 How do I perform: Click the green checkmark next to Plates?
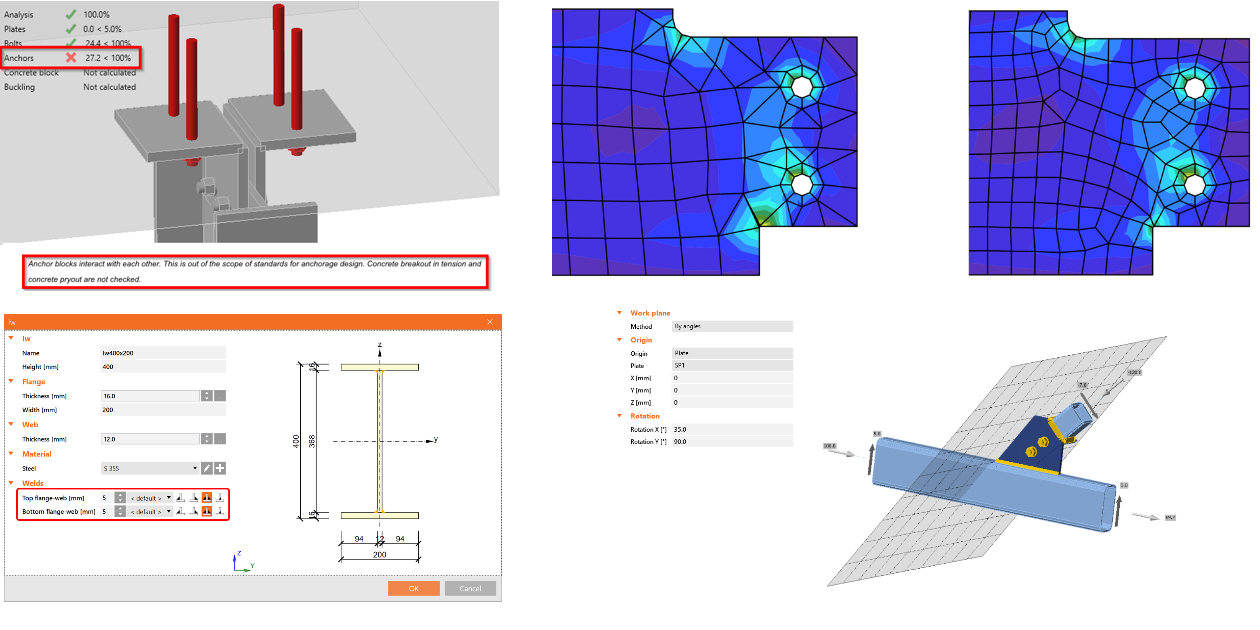coord(71,29)
